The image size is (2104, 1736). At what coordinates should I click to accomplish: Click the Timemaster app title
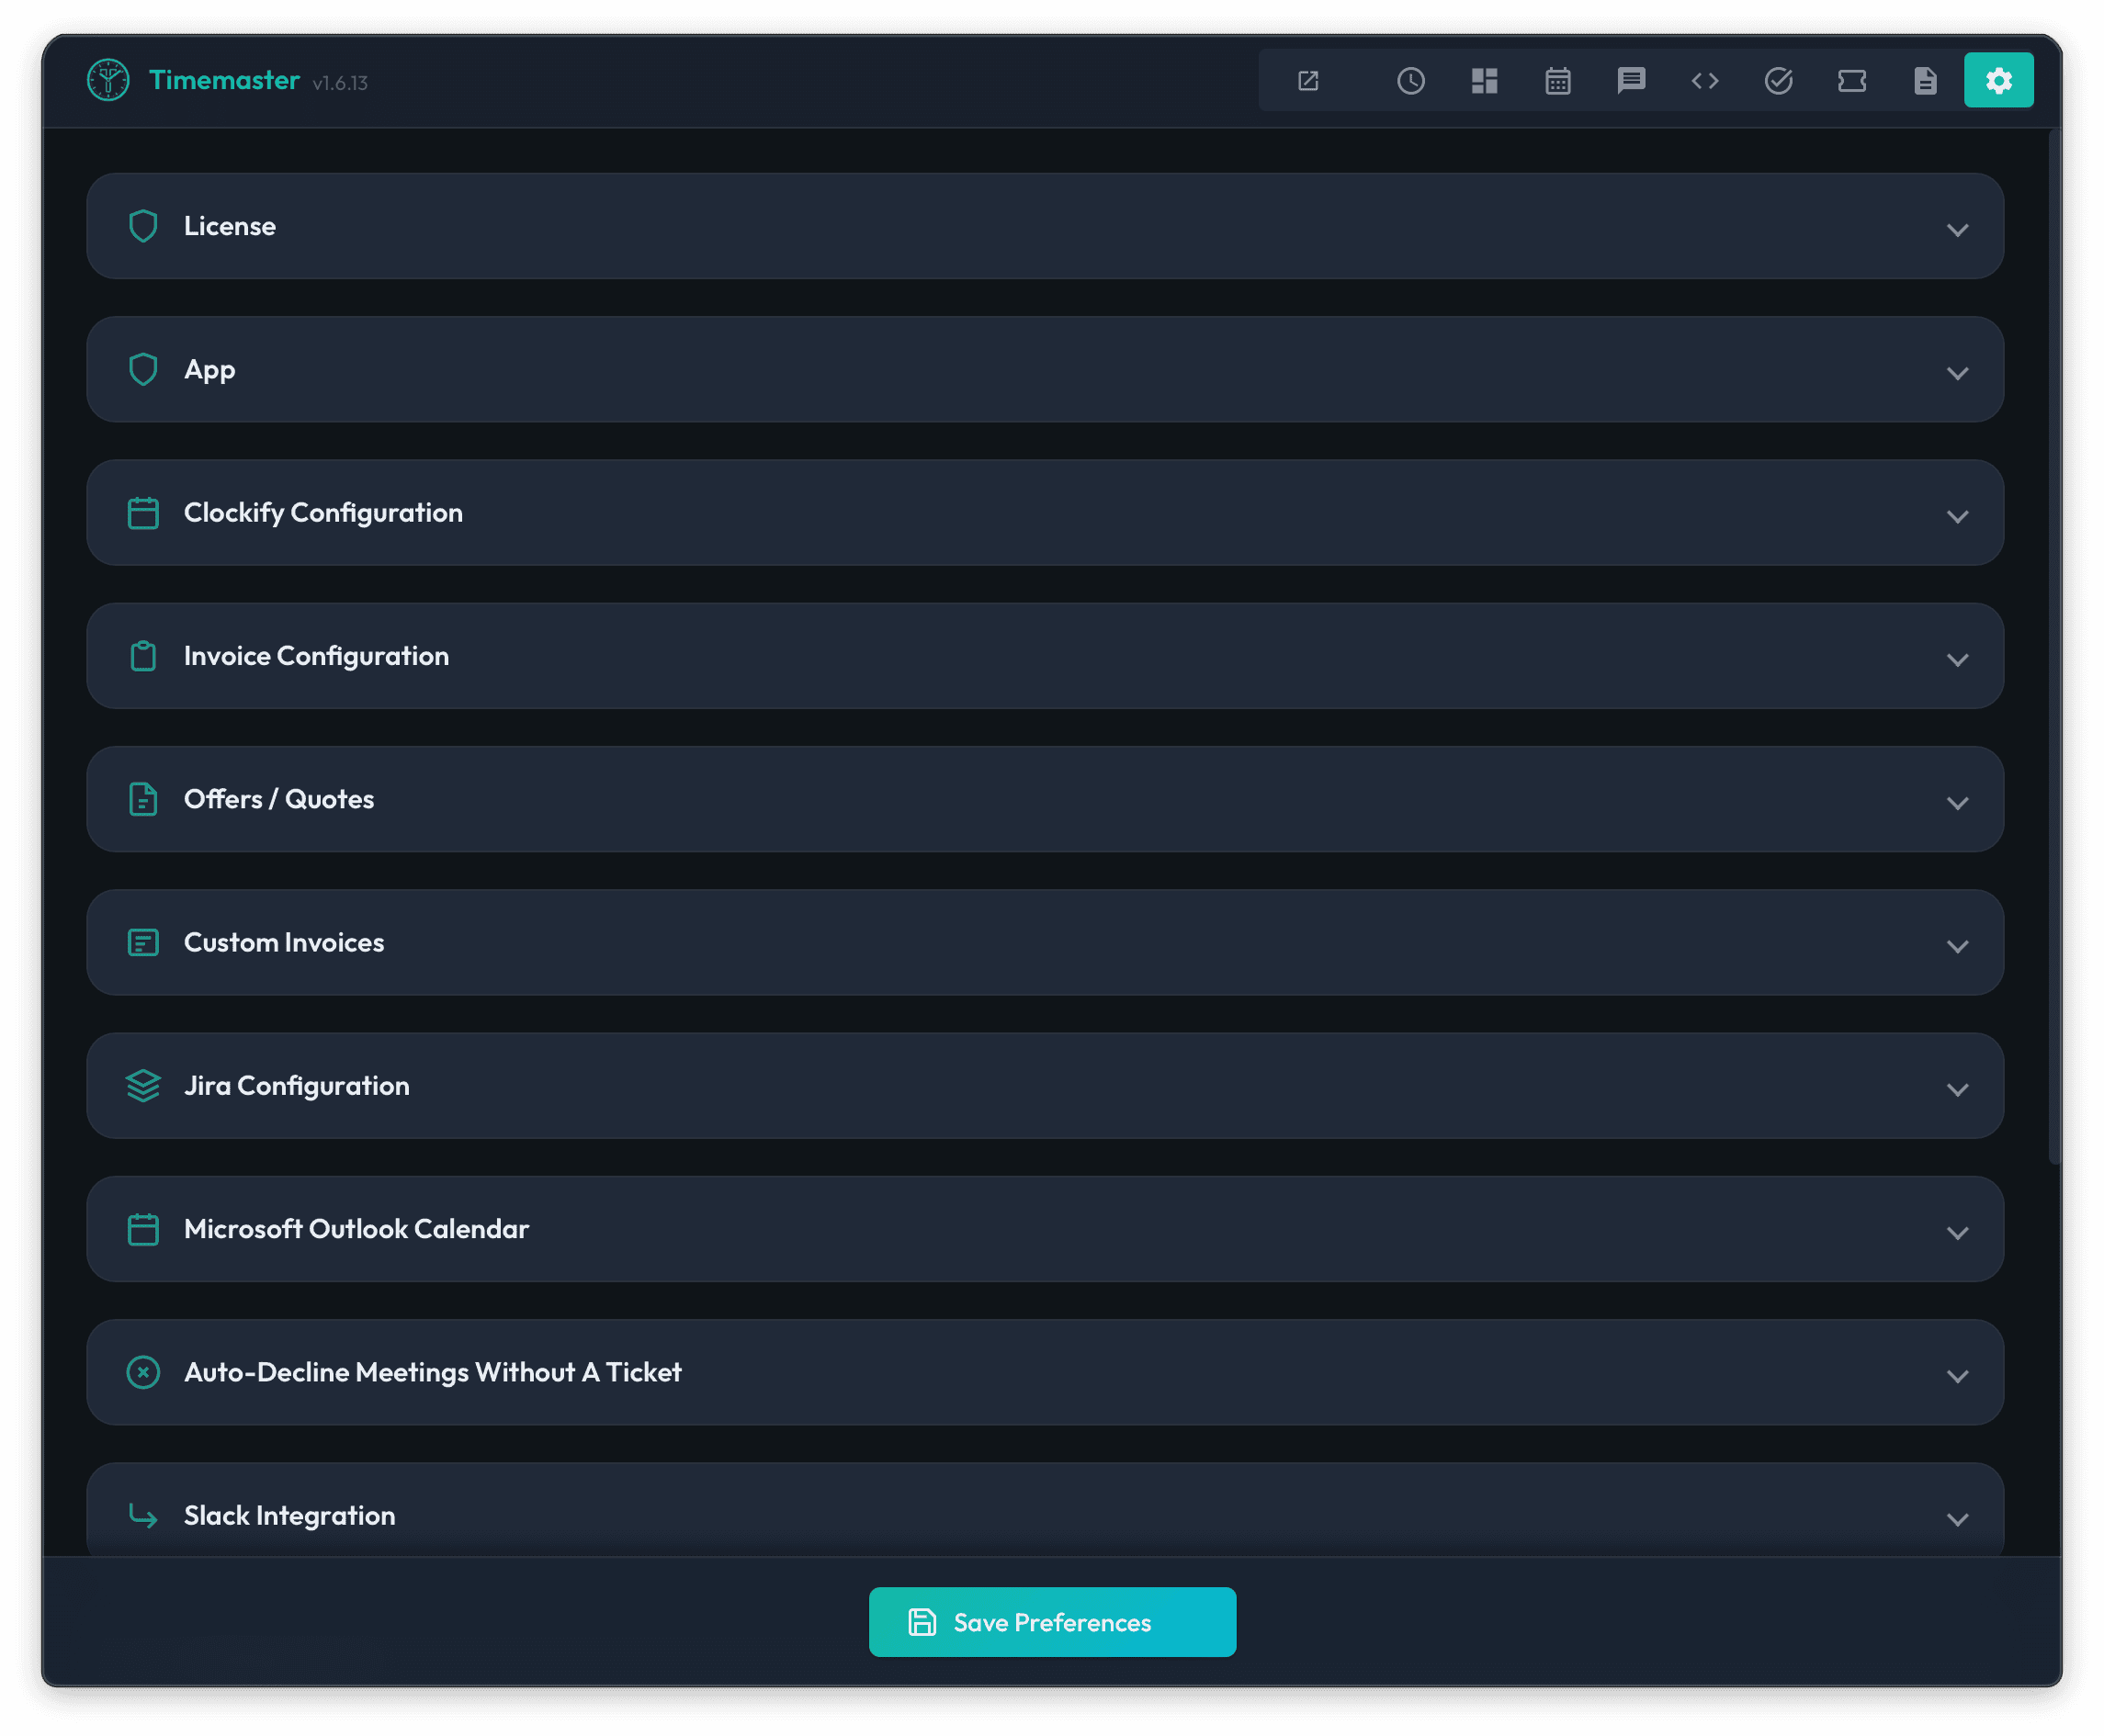click(224, 80)
